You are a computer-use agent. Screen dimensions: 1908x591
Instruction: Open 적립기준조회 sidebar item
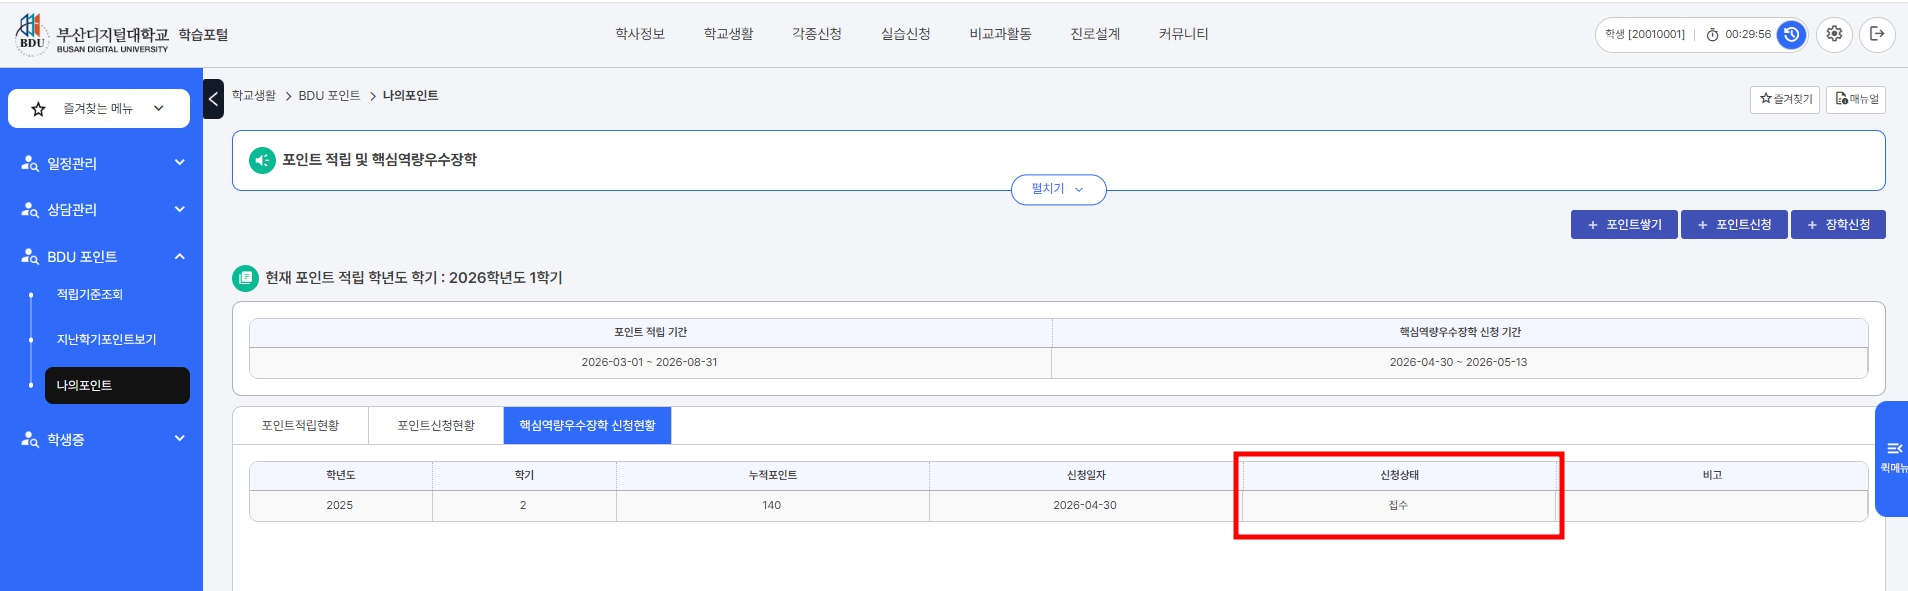coord(89,295)
